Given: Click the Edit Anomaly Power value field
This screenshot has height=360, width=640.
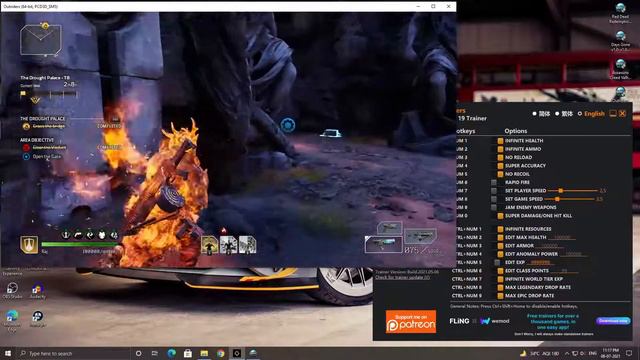Looking at the screenshot, I should (x=575, y=254).
